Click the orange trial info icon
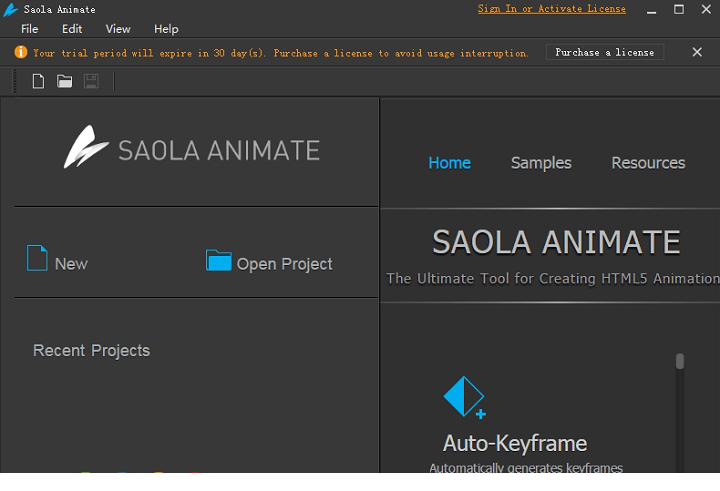Image resolution: width=720 pixels, height=491 pixels. 21,52
